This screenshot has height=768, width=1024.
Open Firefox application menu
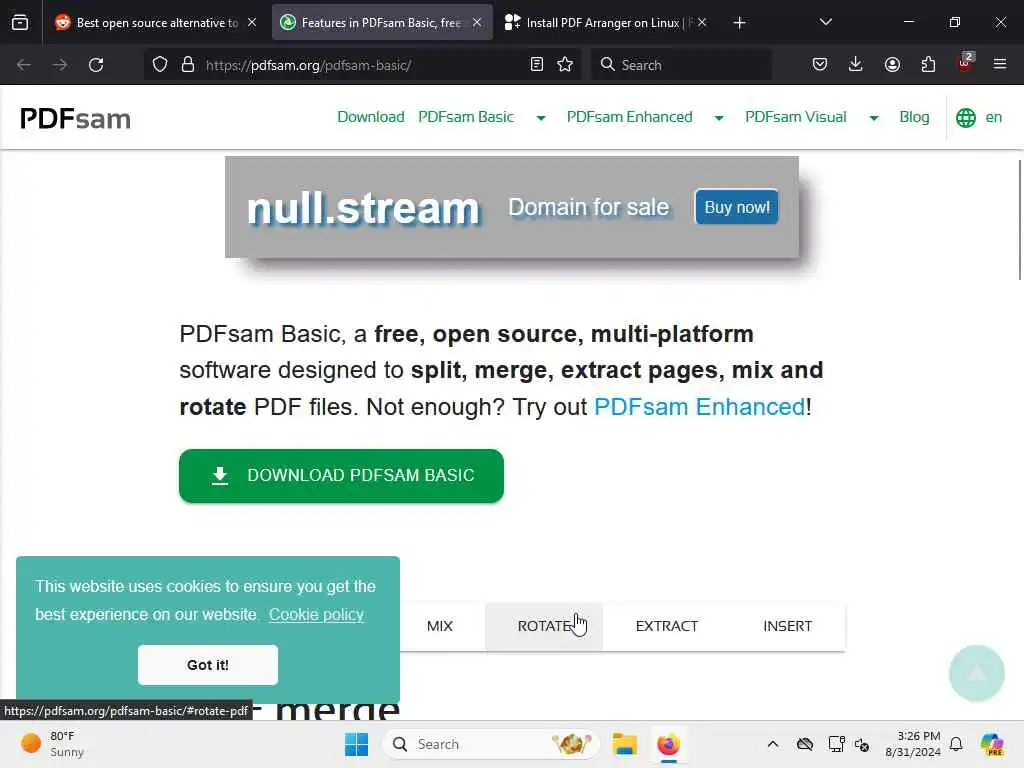pos(1000,64)
